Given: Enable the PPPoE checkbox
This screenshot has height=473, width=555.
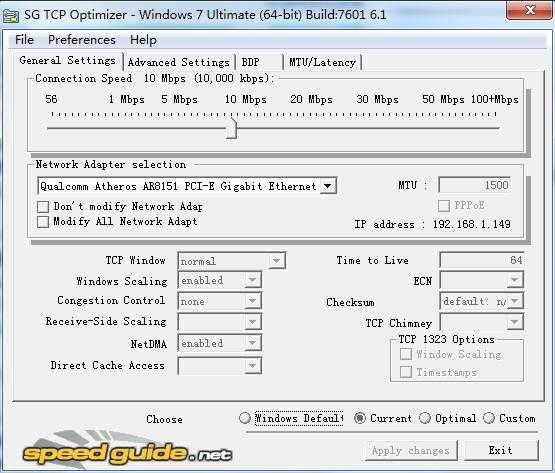Looking at the screenshot, I should click(x=444, y=206).
